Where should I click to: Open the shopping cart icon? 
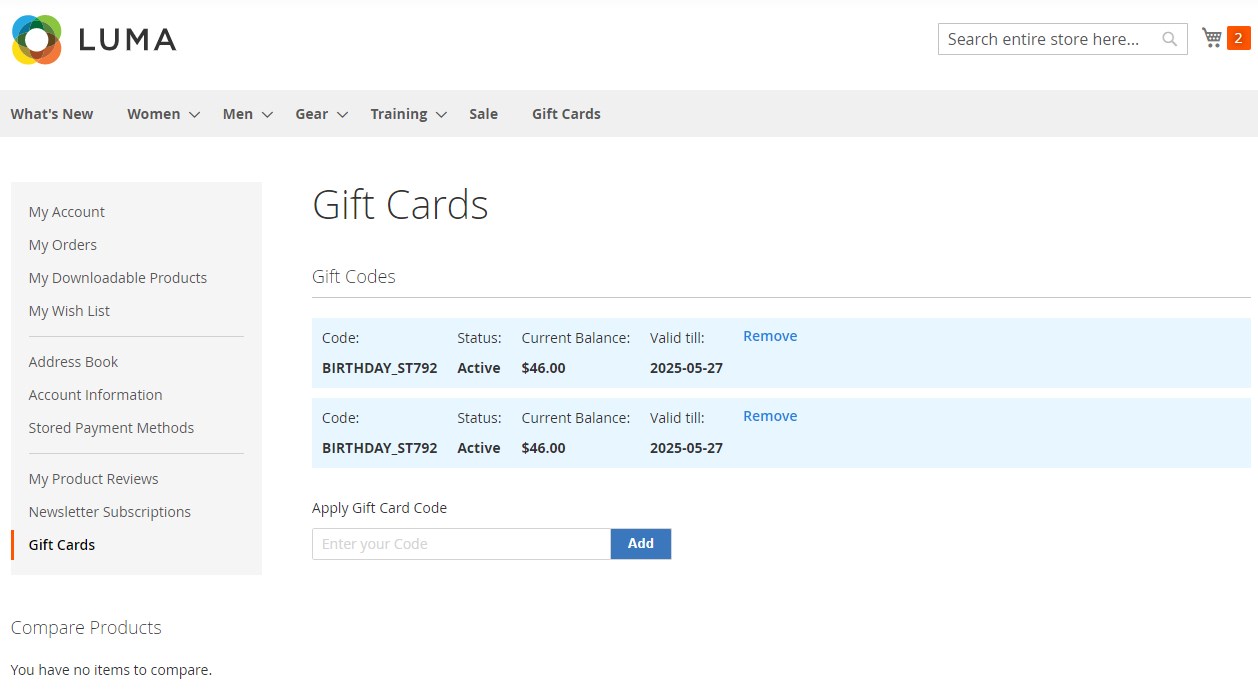click(x=1212, y=38)
